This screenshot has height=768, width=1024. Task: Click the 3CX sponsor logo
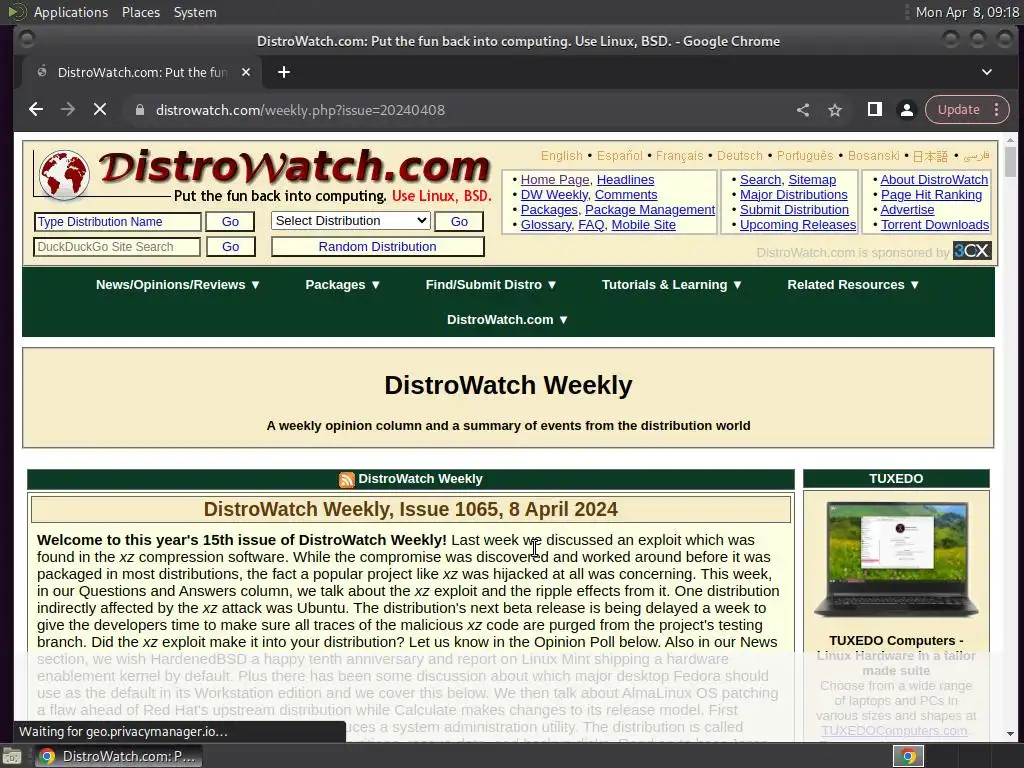[x=972, y=251]
